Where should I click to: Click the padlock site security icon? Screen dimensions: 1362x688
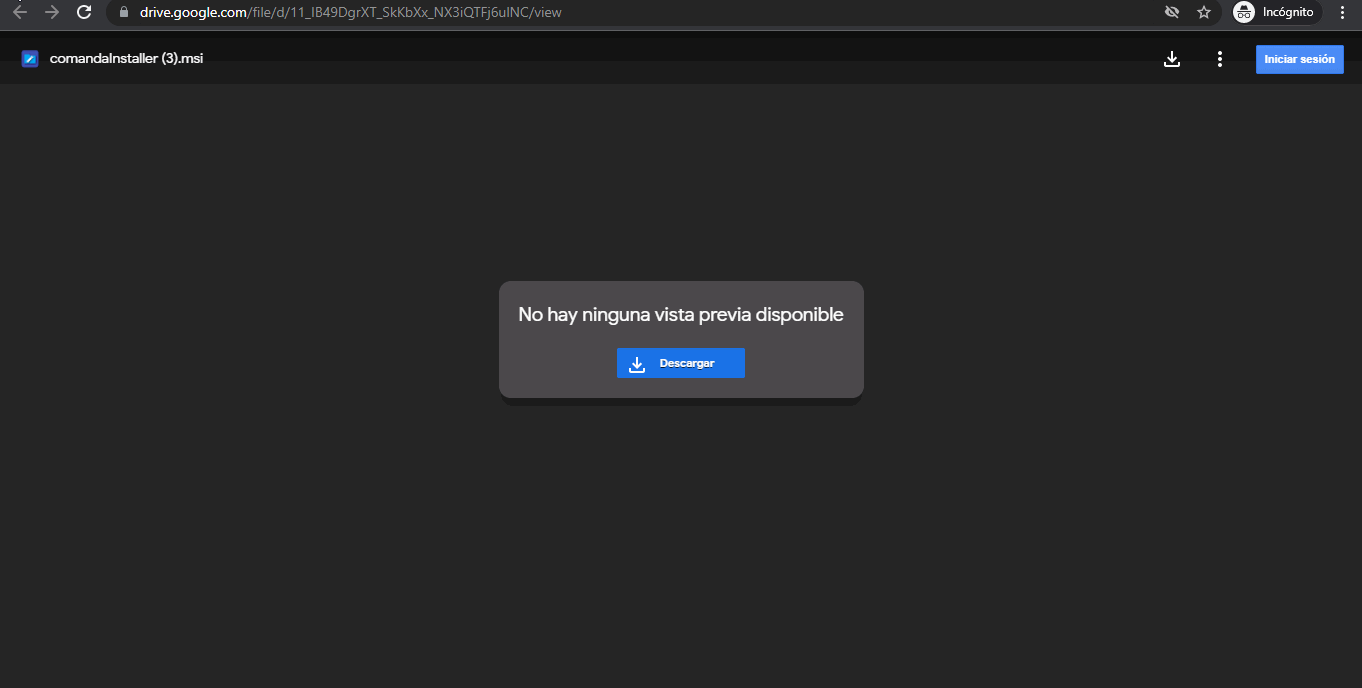point(124,12)
